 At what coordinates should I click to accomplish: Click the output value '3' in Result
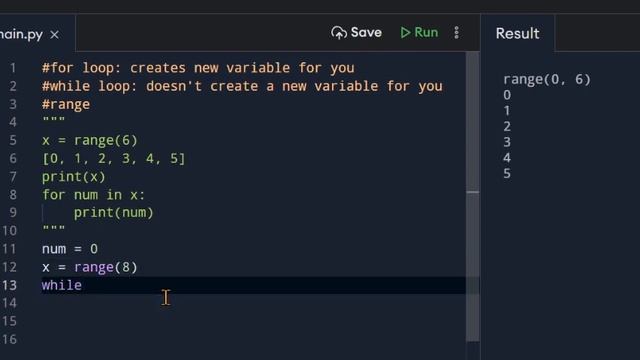tap(507, 142)
